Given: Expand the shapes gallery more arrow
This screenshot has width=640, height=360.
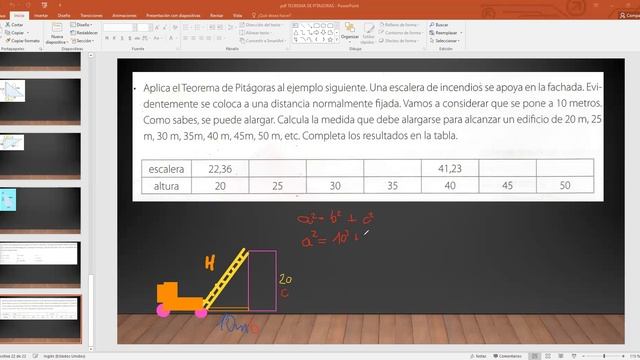Looking at the screenshot, I should (x=337, y=40).
